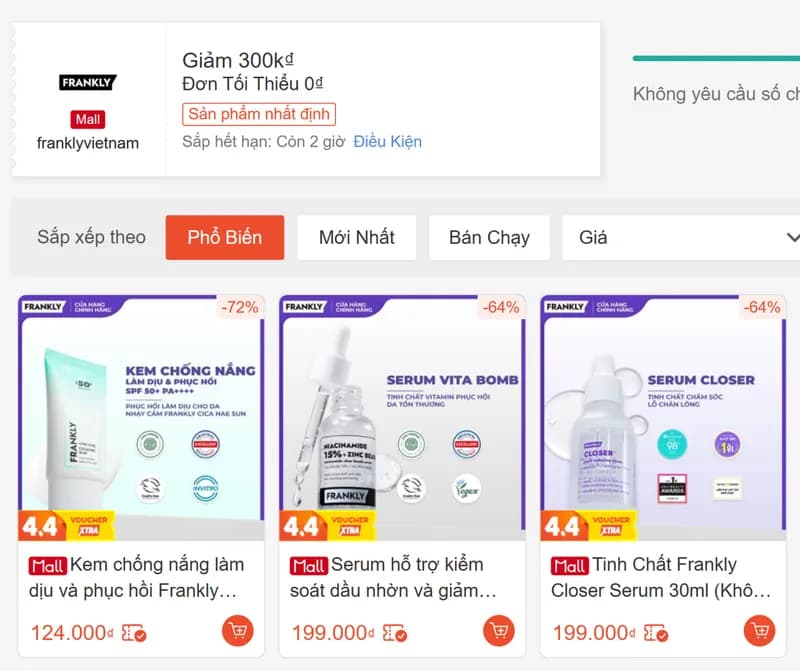Sort products by Phổ Biến
Viewport: 800px width, 671px height.
[225, 238]
